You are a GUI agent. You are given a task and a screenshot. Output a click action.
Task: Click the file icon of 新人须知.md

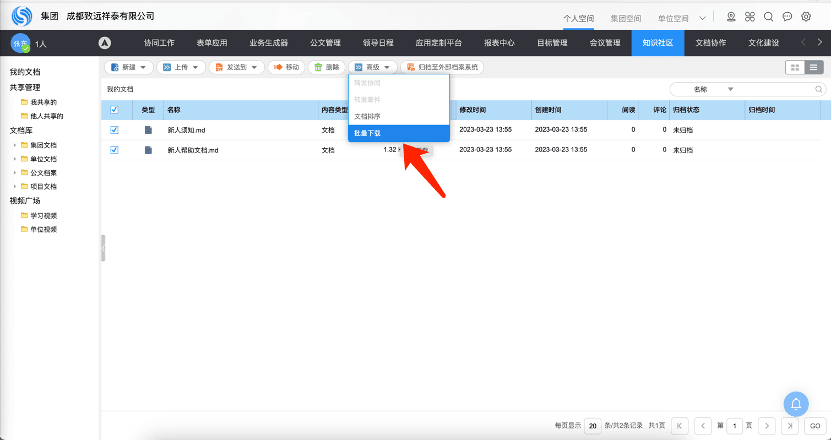(148, 130)
